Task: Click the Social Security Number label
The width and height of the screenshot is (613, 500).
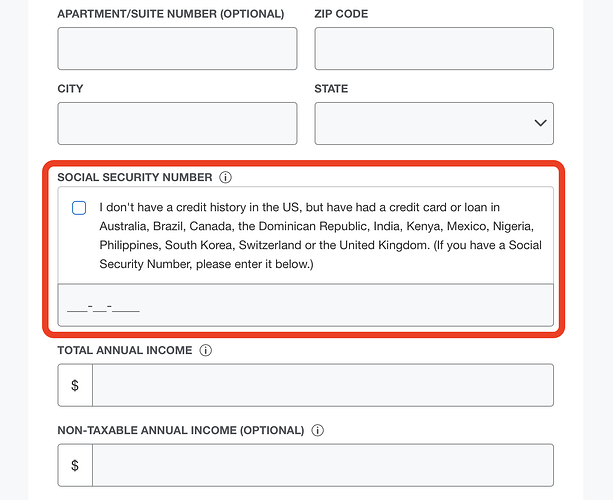Action: (x=134, y=177)
